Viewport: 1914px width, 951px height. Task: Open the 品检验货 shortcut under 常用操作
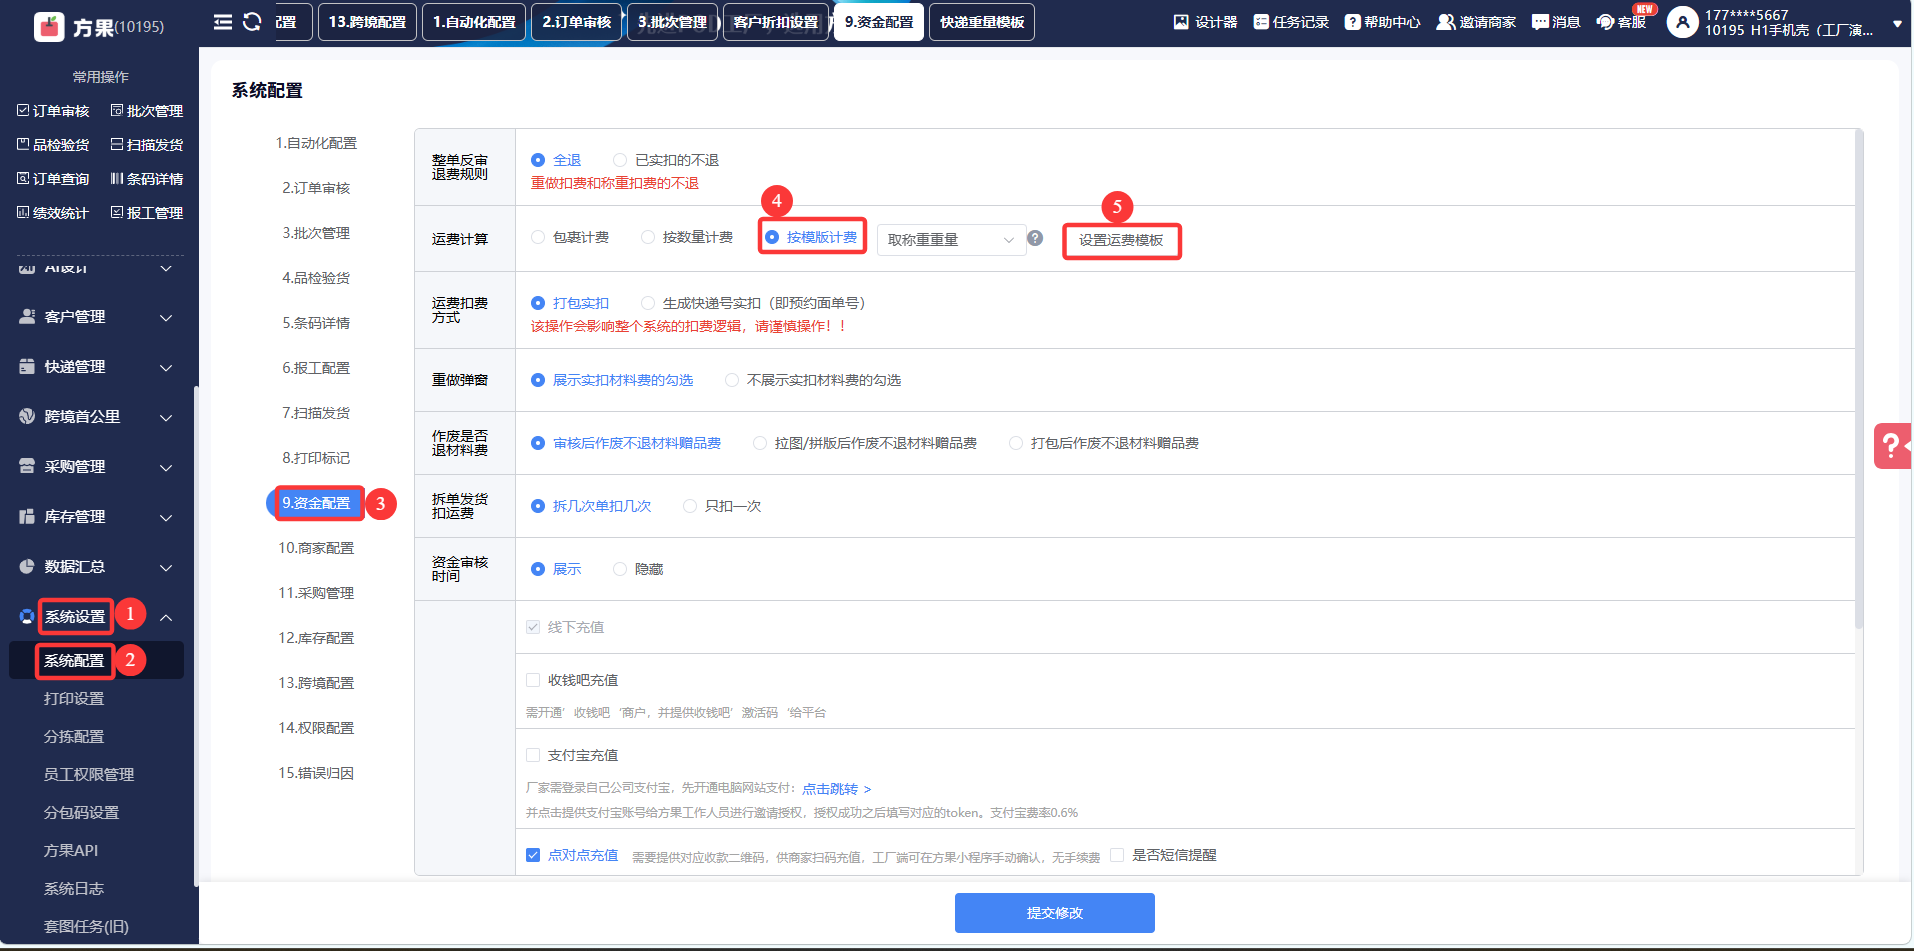[54, 145]
